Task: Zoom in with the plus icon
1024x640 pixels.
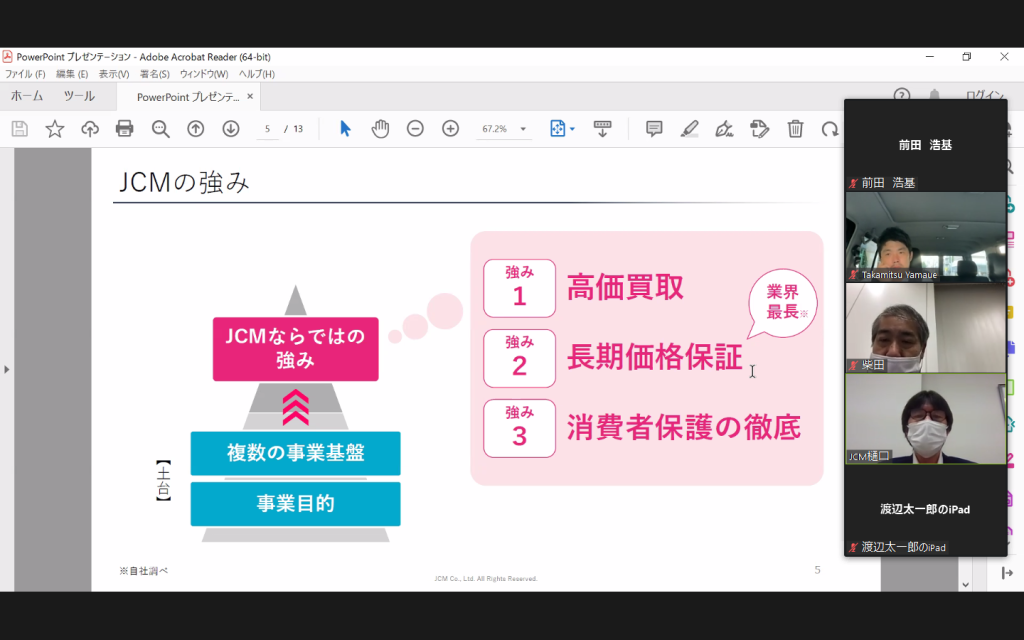Action: pyautogui.click(x=451, y=129)
